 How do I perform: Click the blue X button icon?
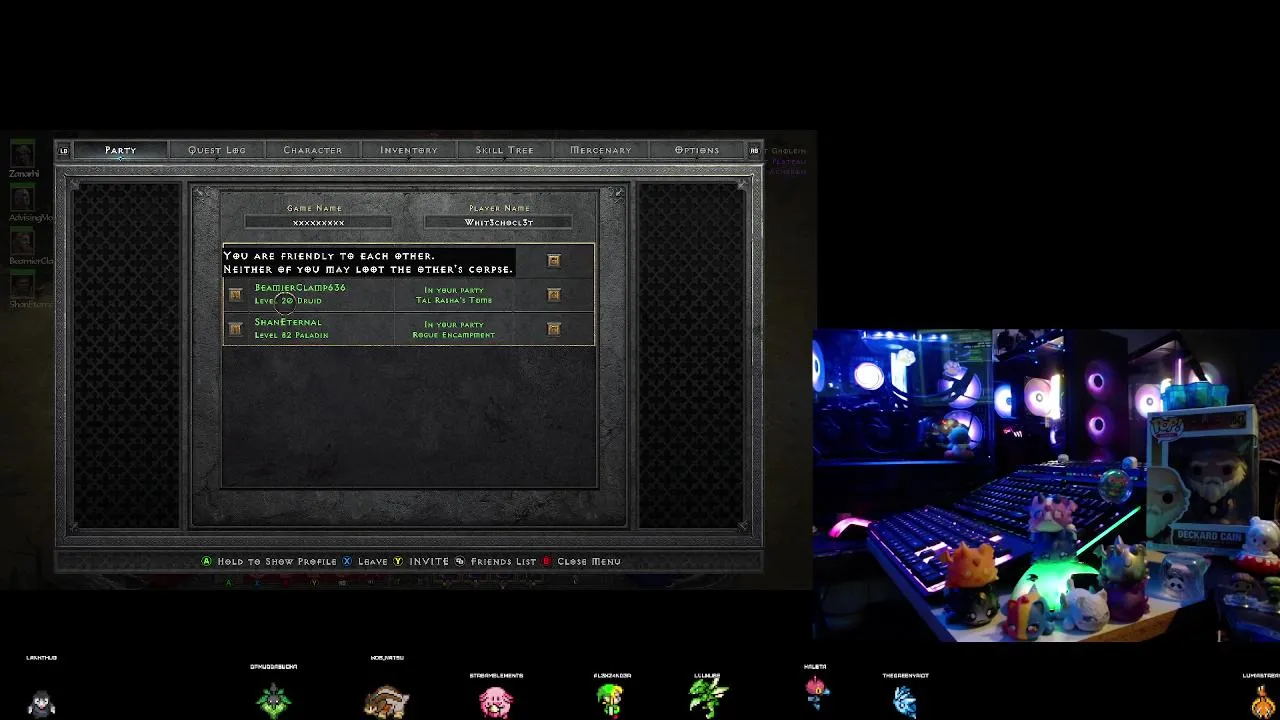(x=348, y=562)
